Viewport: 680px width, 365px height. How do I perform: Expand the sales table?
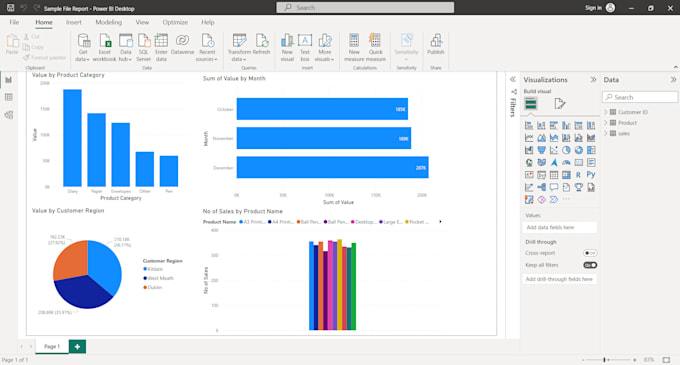[606, 134]
